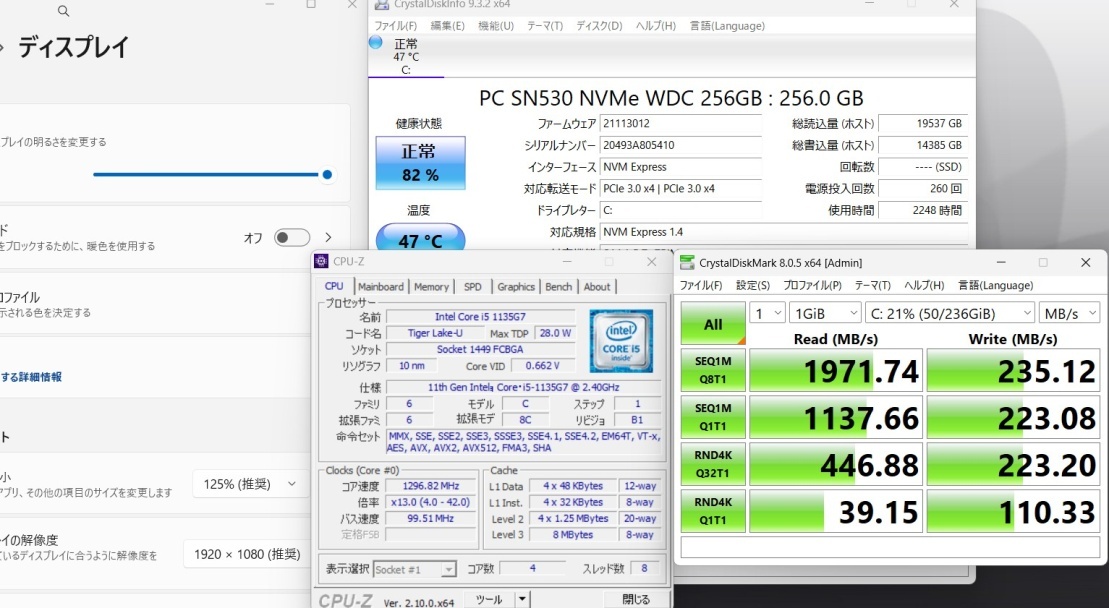This screenshot has width=1109, height=608.
Task: Select the blue C: drive status orb
Action: [x=376, y=42]
